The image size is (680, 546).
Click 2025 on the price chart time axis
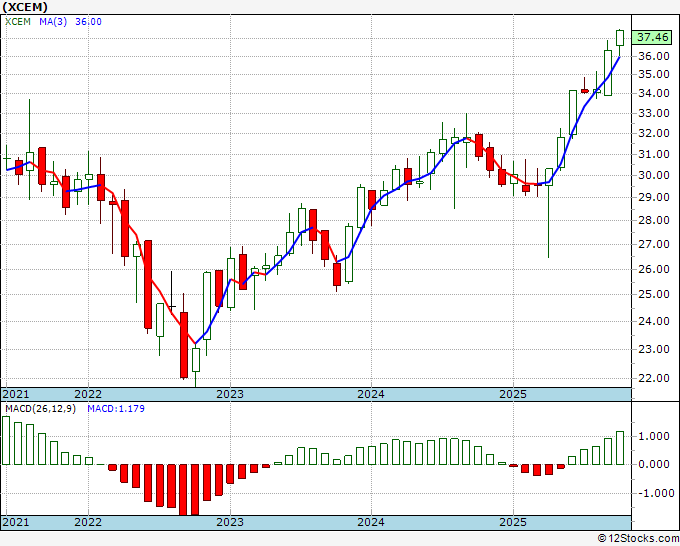(513, 394)
